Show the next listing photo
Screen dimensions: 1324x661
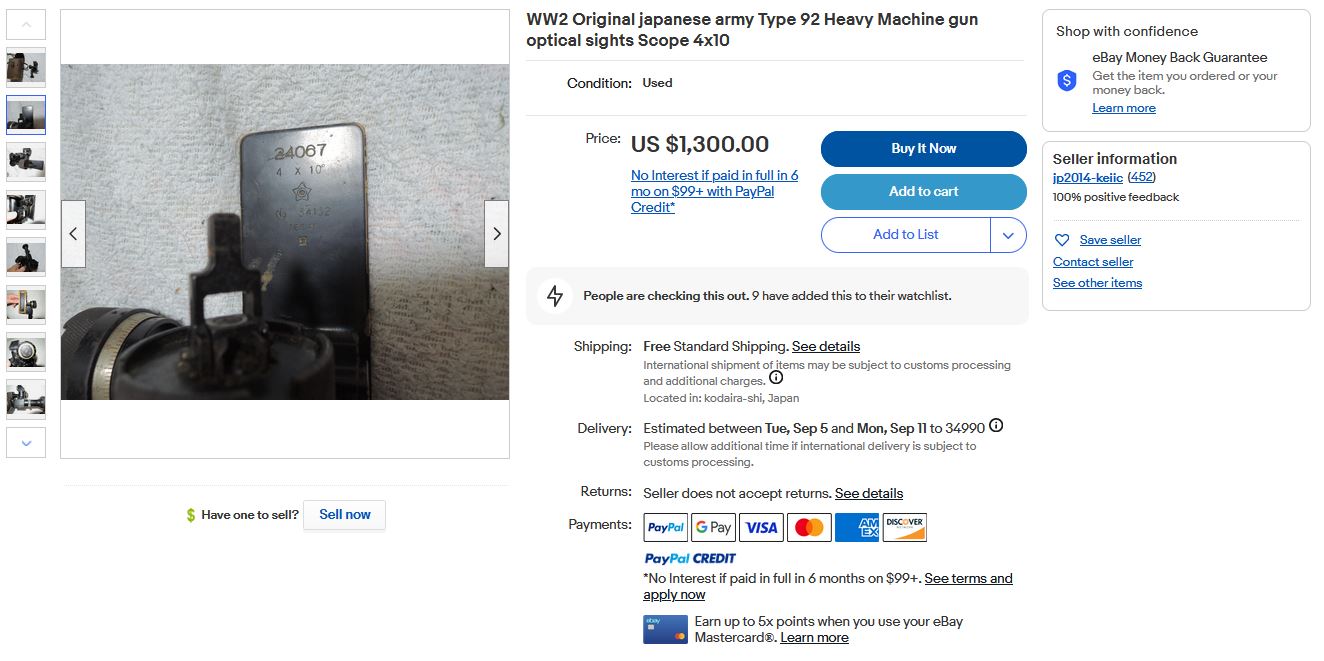[497, 234]
